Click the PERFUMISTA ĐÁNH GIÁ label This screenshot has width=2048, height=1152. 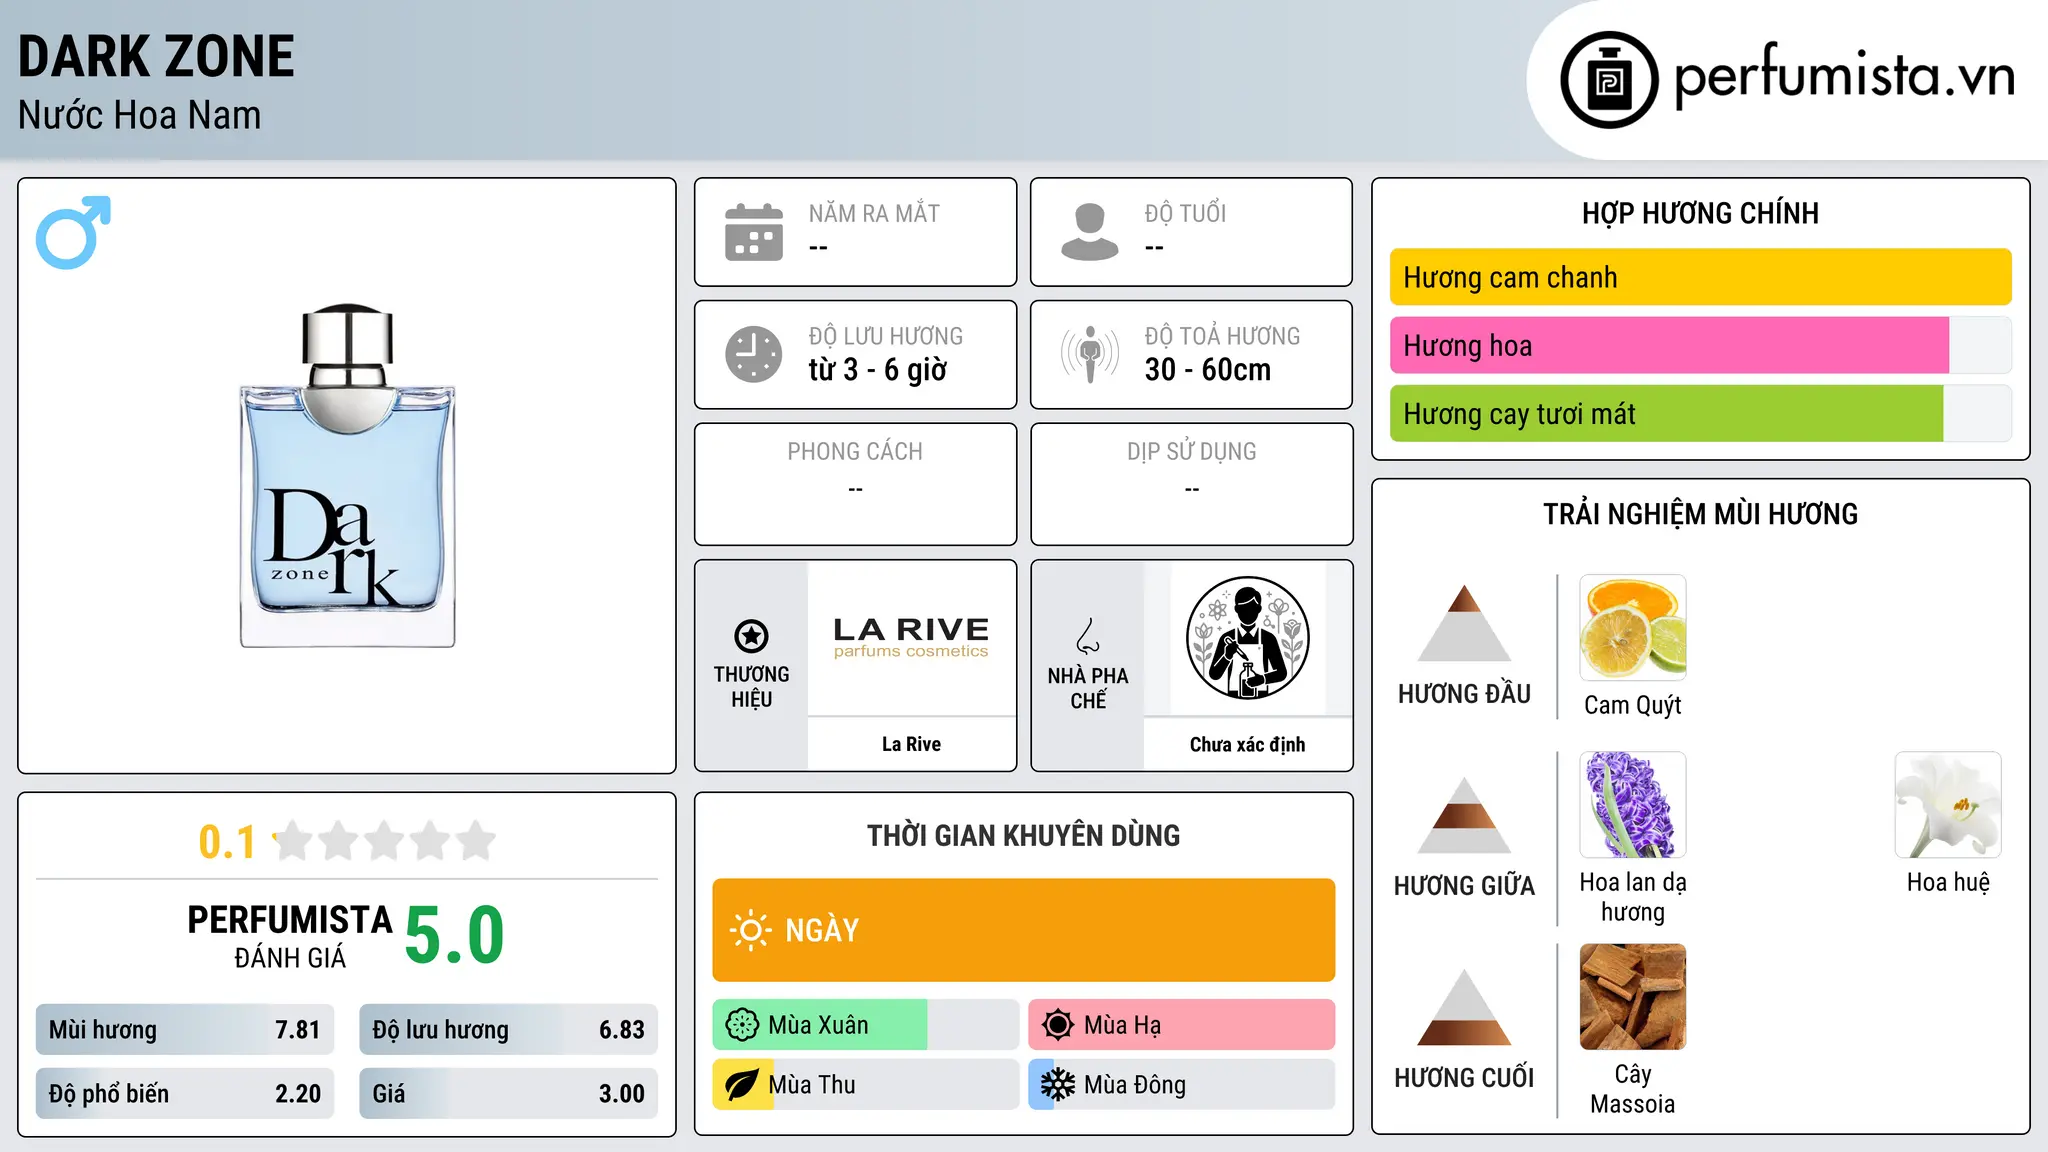click(289, 936)
